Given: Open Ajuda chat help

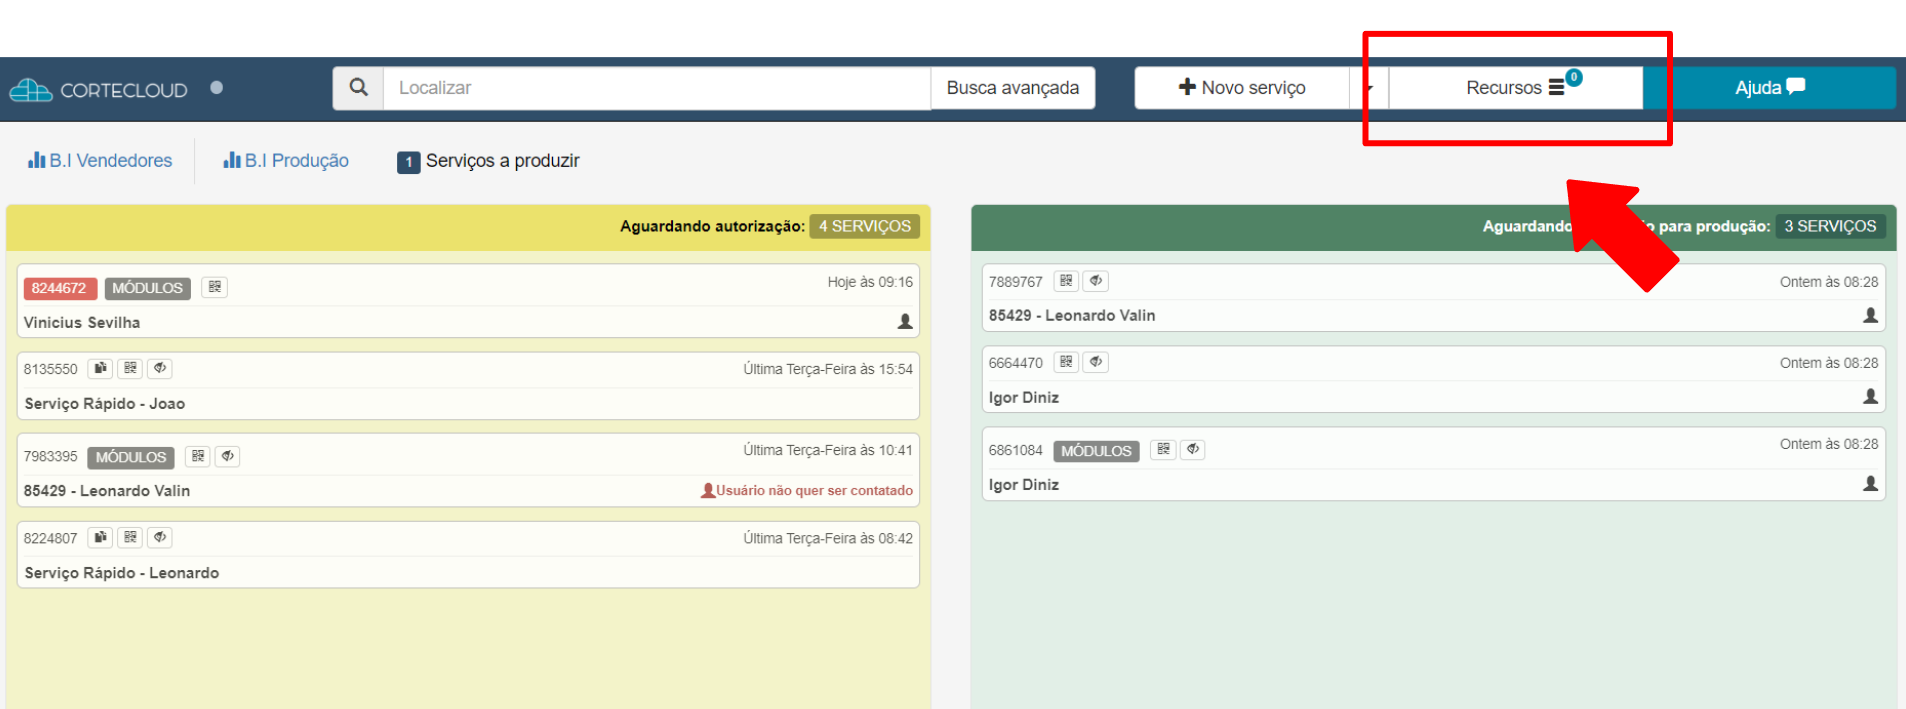Looking at the screenshot, I should (x=1770, y=88).
